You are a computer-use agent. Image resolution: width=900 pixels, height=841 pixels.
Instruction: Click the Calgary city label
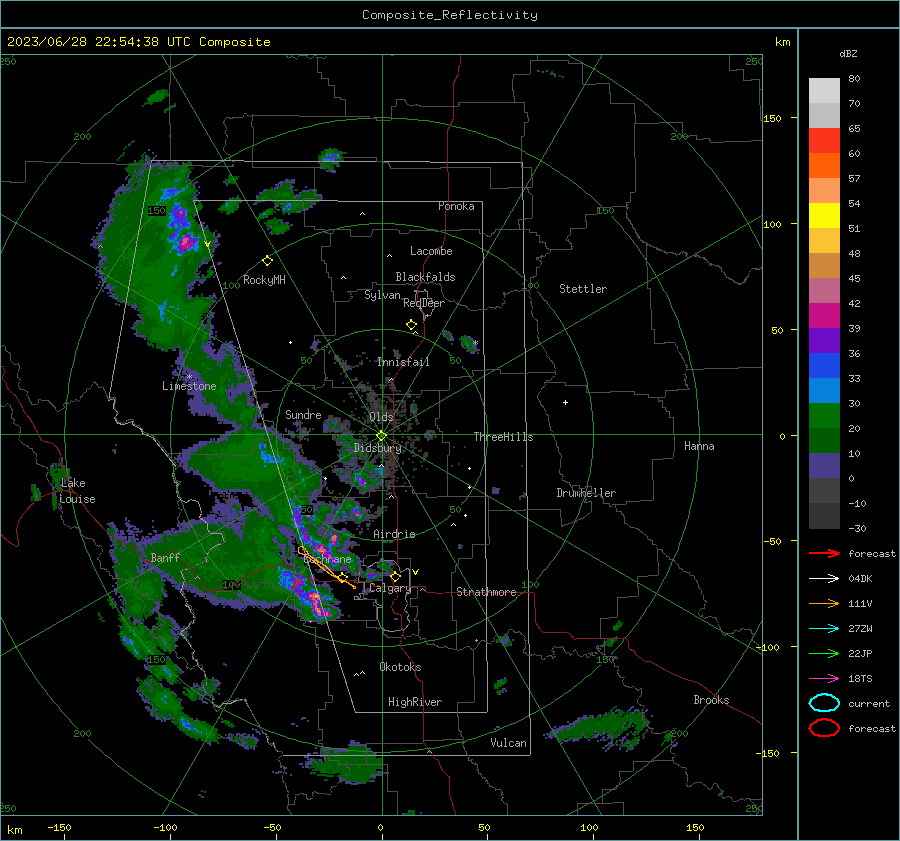click(390, 588)
